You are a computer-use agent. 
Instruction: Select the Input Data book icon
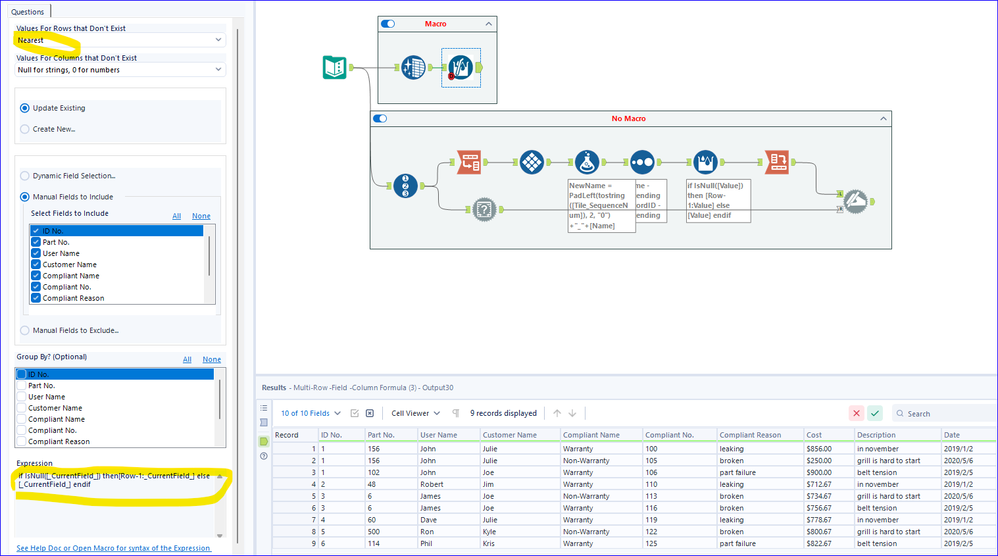334,67
